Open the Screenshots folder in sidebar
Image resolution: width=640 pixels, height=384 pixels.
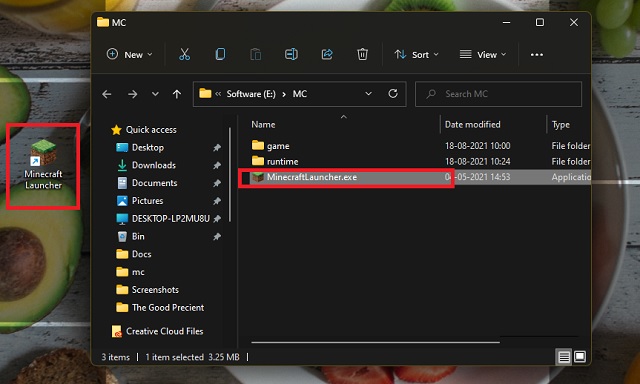pyautogui.click(x=155, y=290)
